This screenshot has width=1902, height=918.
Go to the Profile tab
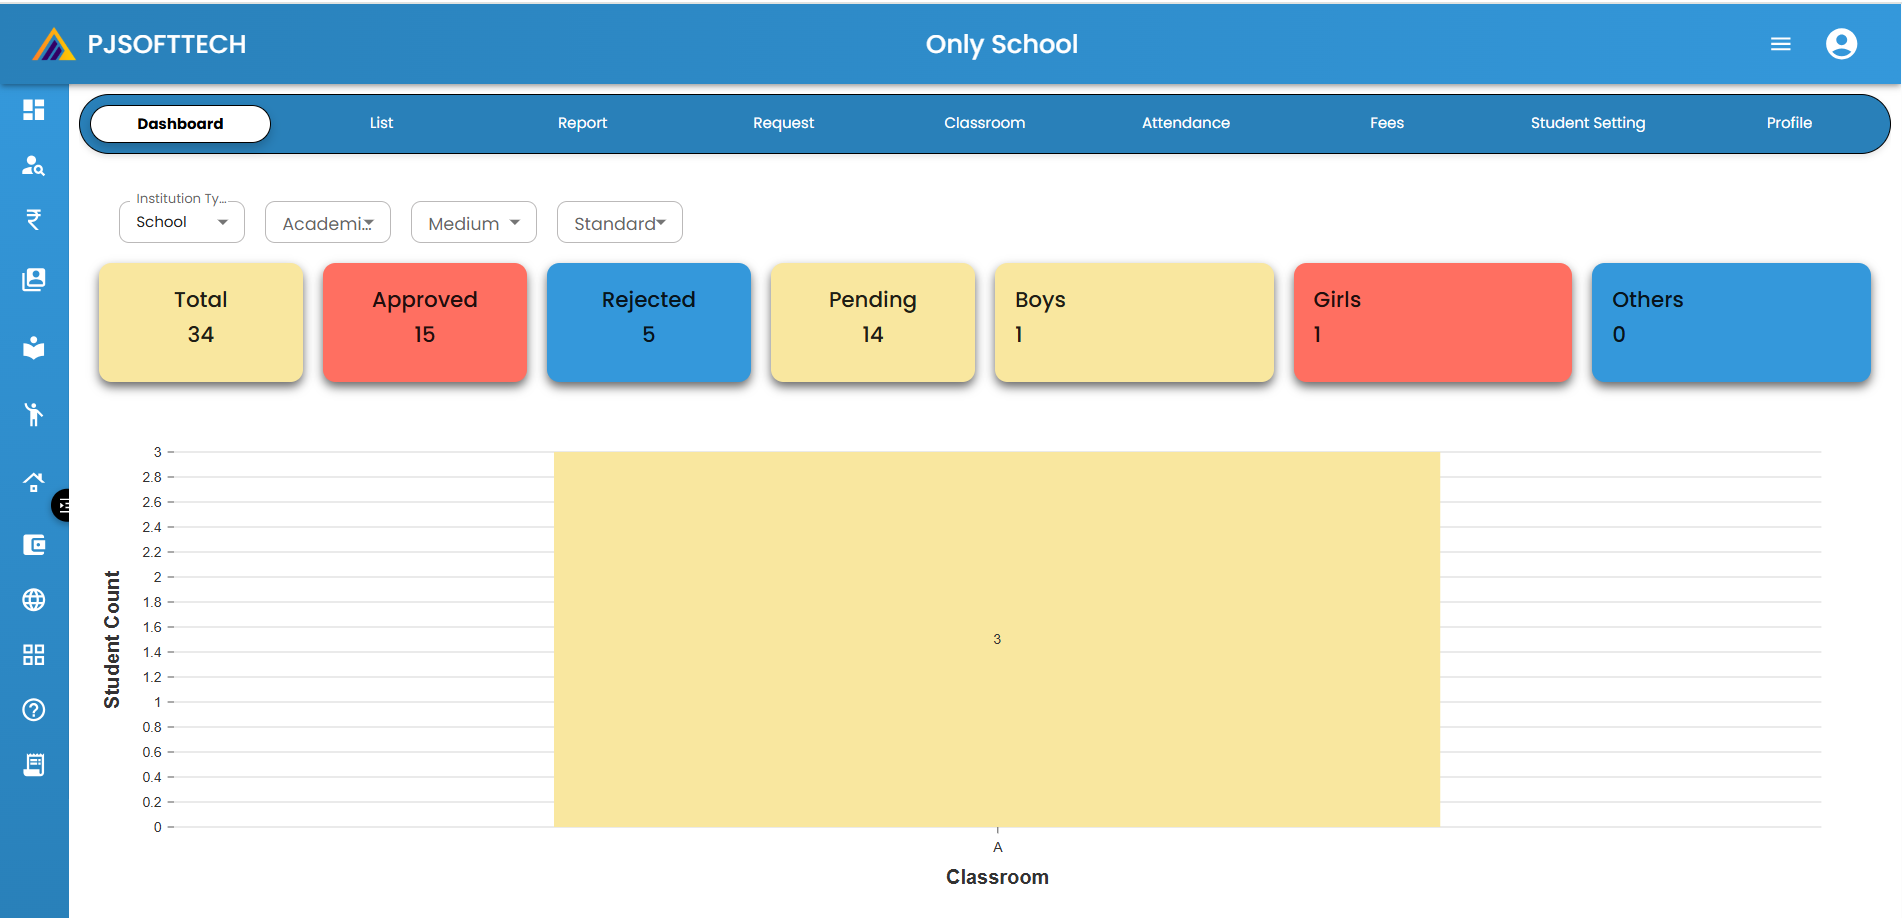(x=1789, y=123)
